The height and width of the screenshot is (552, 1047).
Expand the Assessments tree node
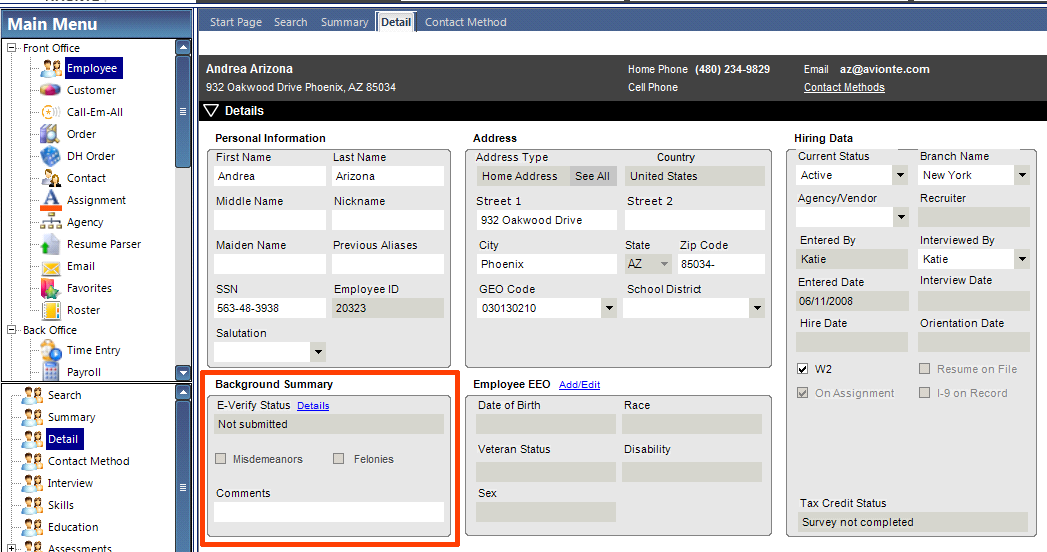(x=11, y=548)
